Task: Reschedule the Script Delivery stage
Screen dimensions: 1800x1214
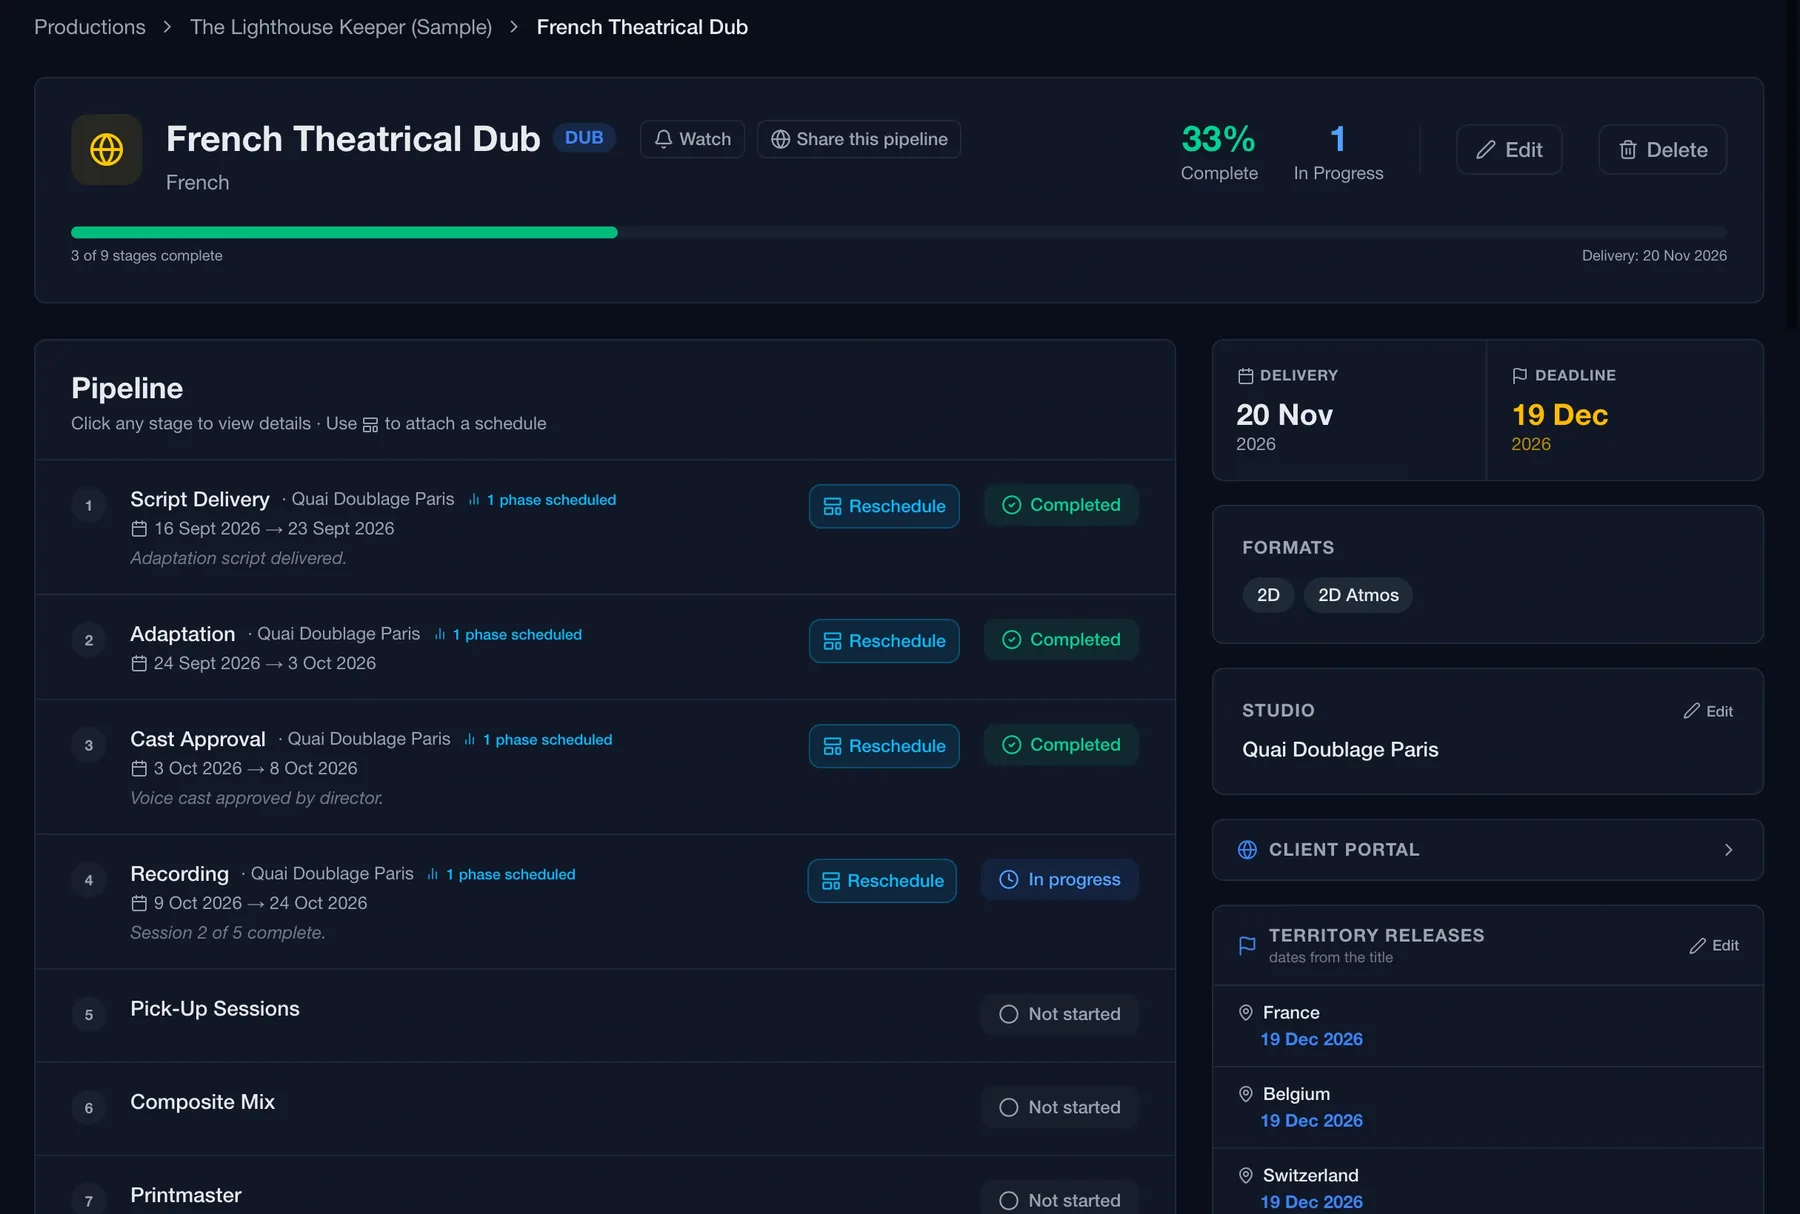Action: pyautogui.click(x=884, y=506)
